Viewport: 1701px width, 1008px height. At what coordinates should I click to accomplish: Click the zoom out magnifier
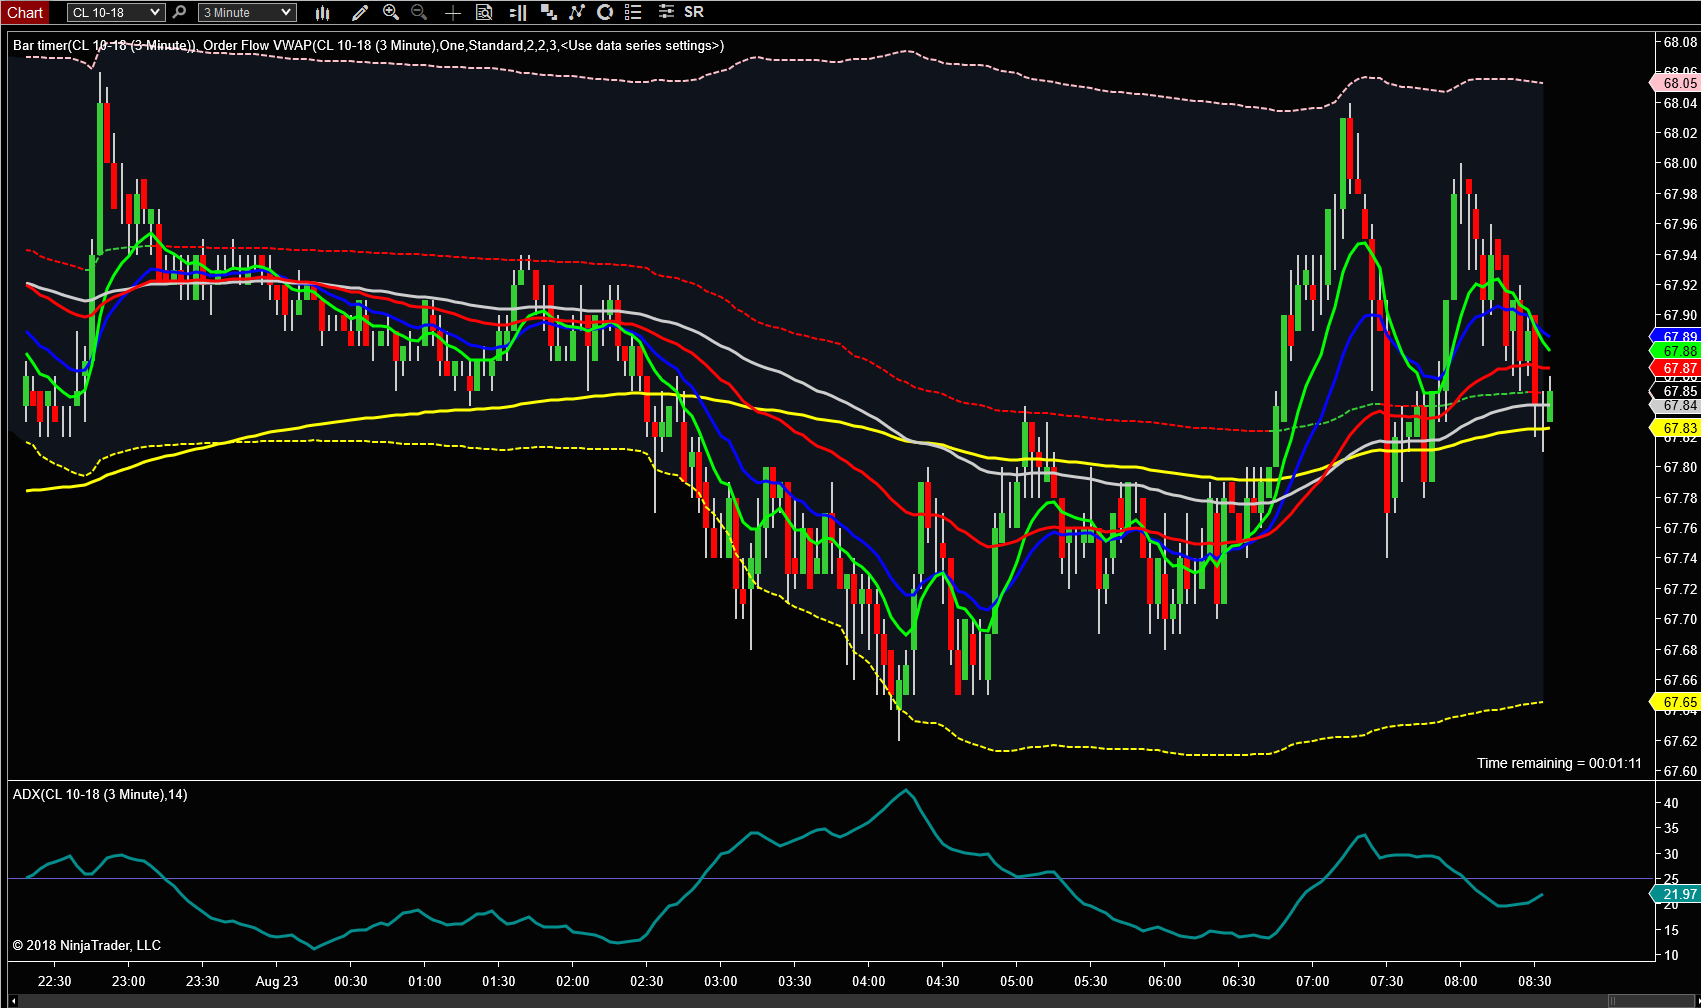(419, 12)
